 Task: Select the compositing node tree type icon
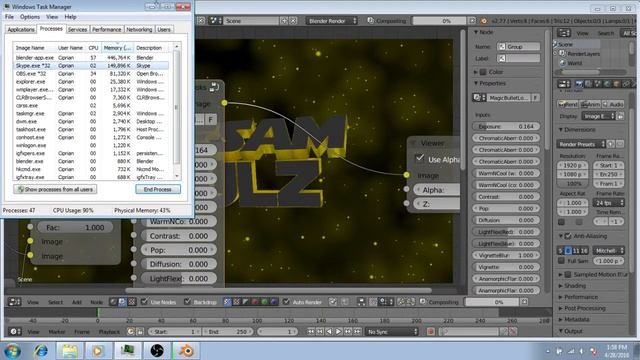(x=122, y=302)
